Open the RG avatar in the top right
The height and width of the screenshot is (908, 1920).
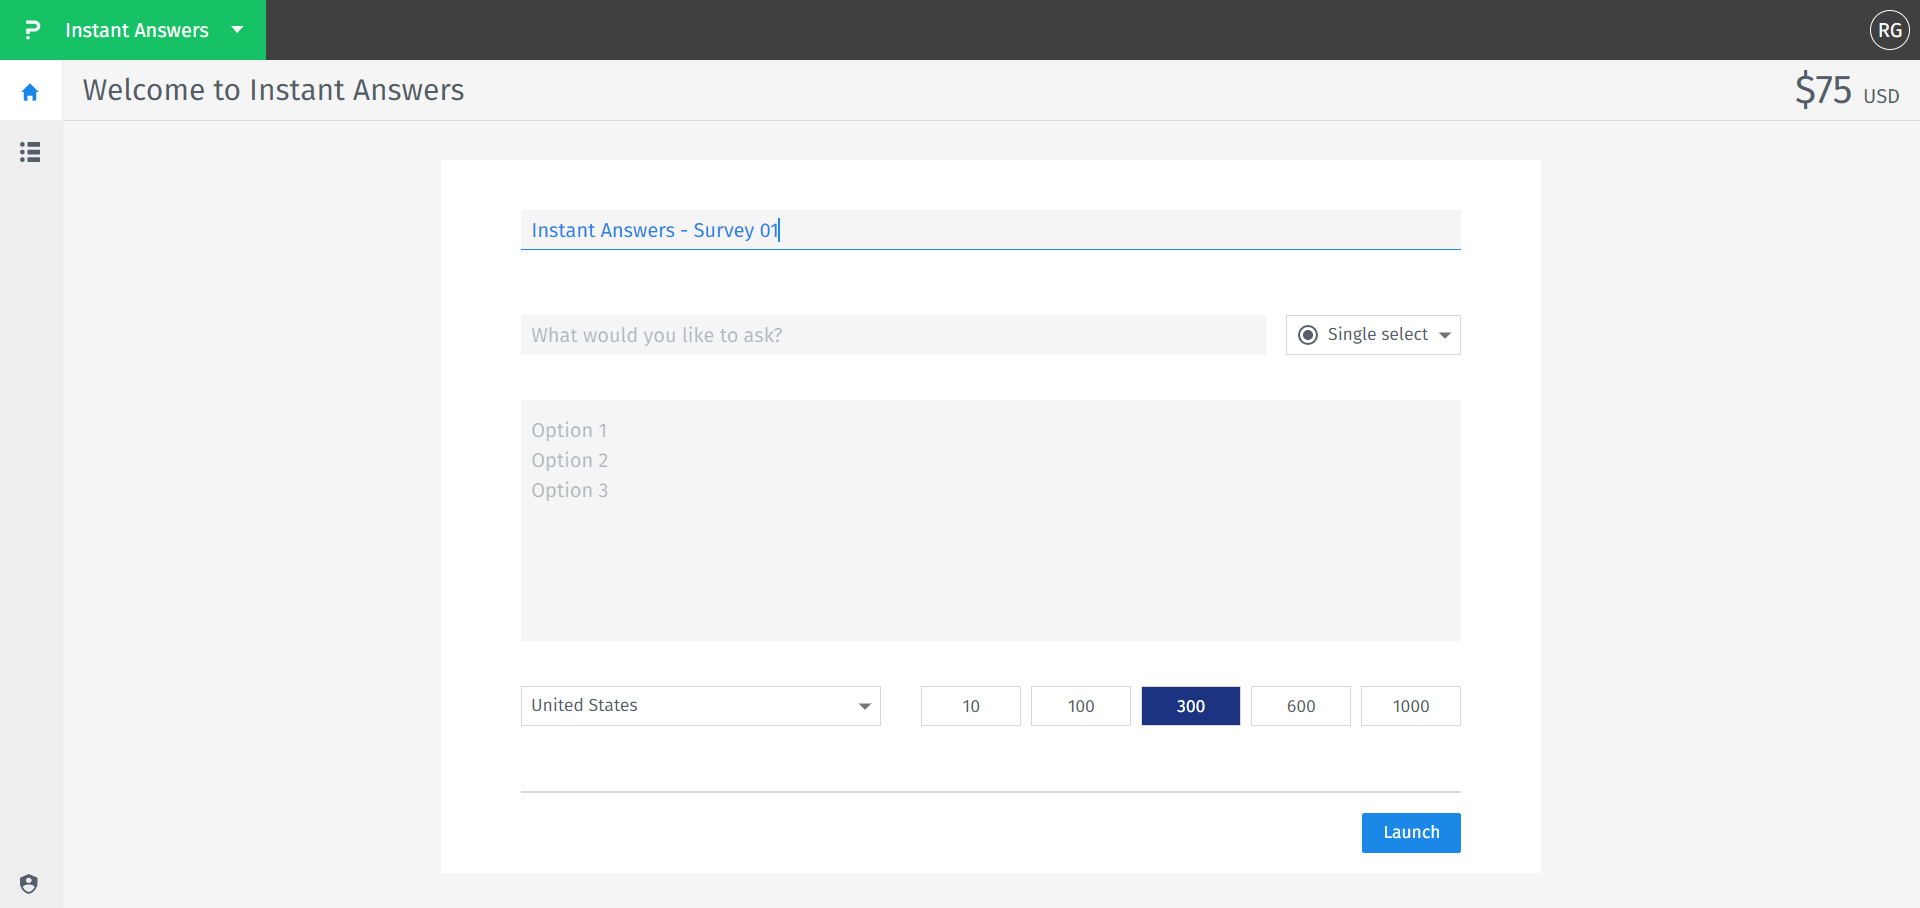[x=1890, y=30]
